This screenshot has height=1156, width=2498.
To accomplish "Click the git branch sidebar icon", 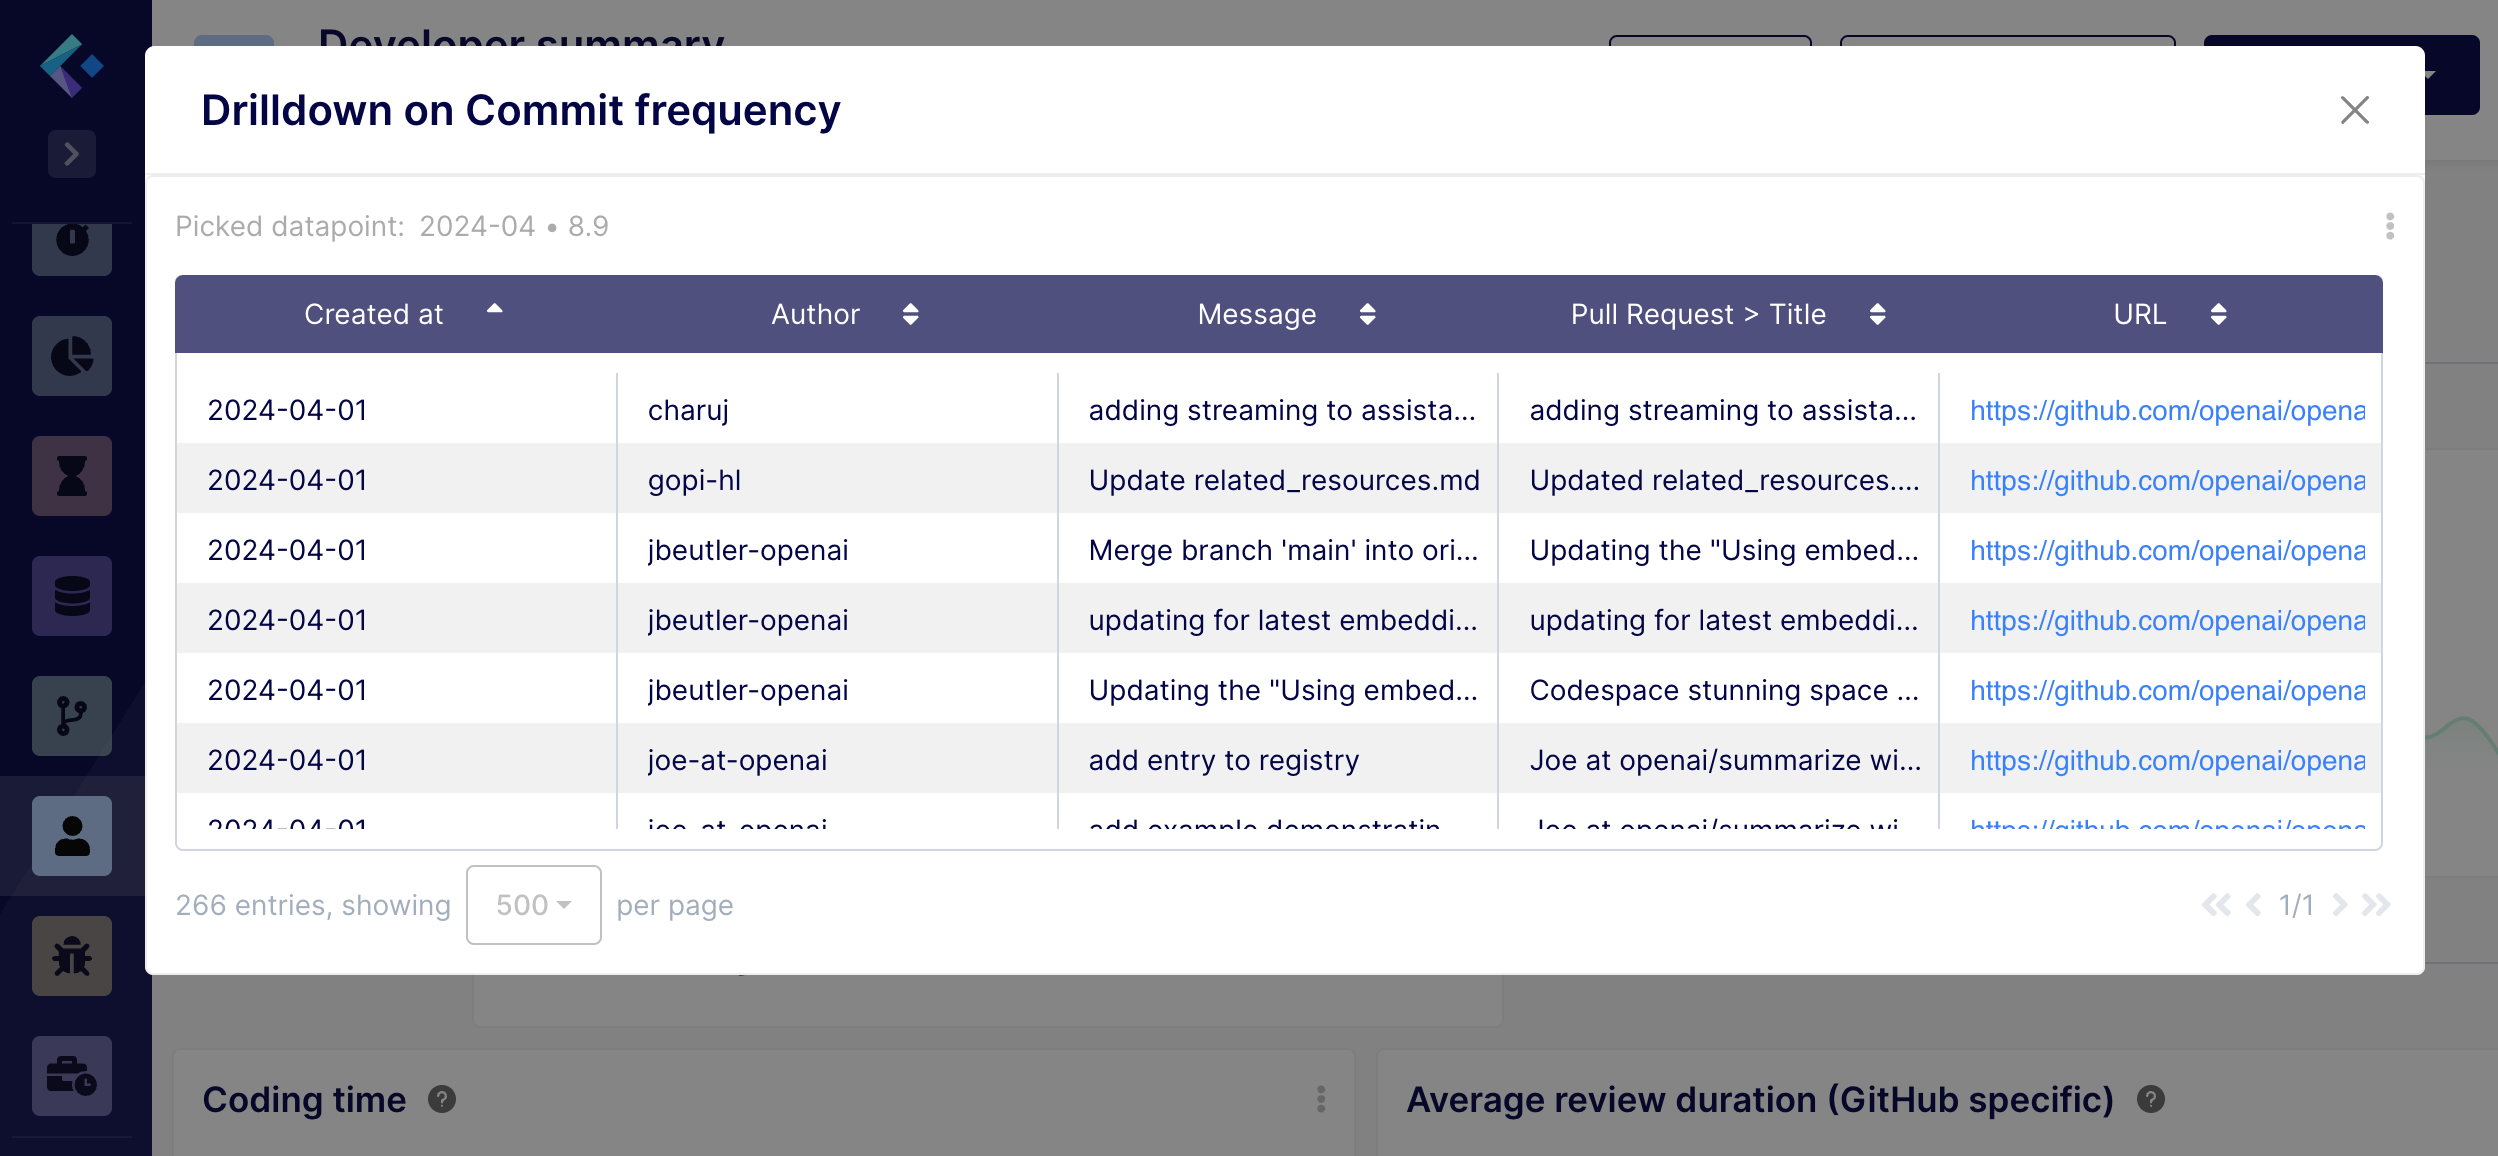I will point(71,716).
